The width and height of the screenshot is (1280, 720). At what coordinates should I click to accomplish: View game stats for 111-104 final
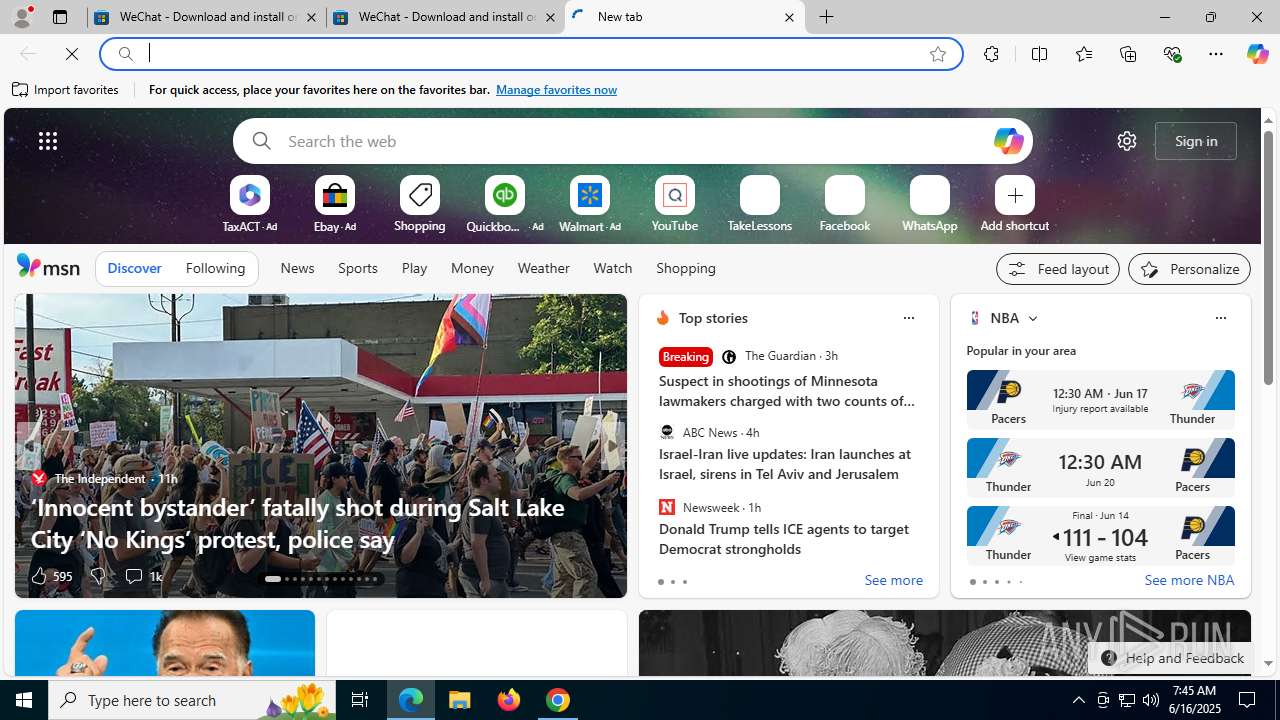[x=1100, y=558]
